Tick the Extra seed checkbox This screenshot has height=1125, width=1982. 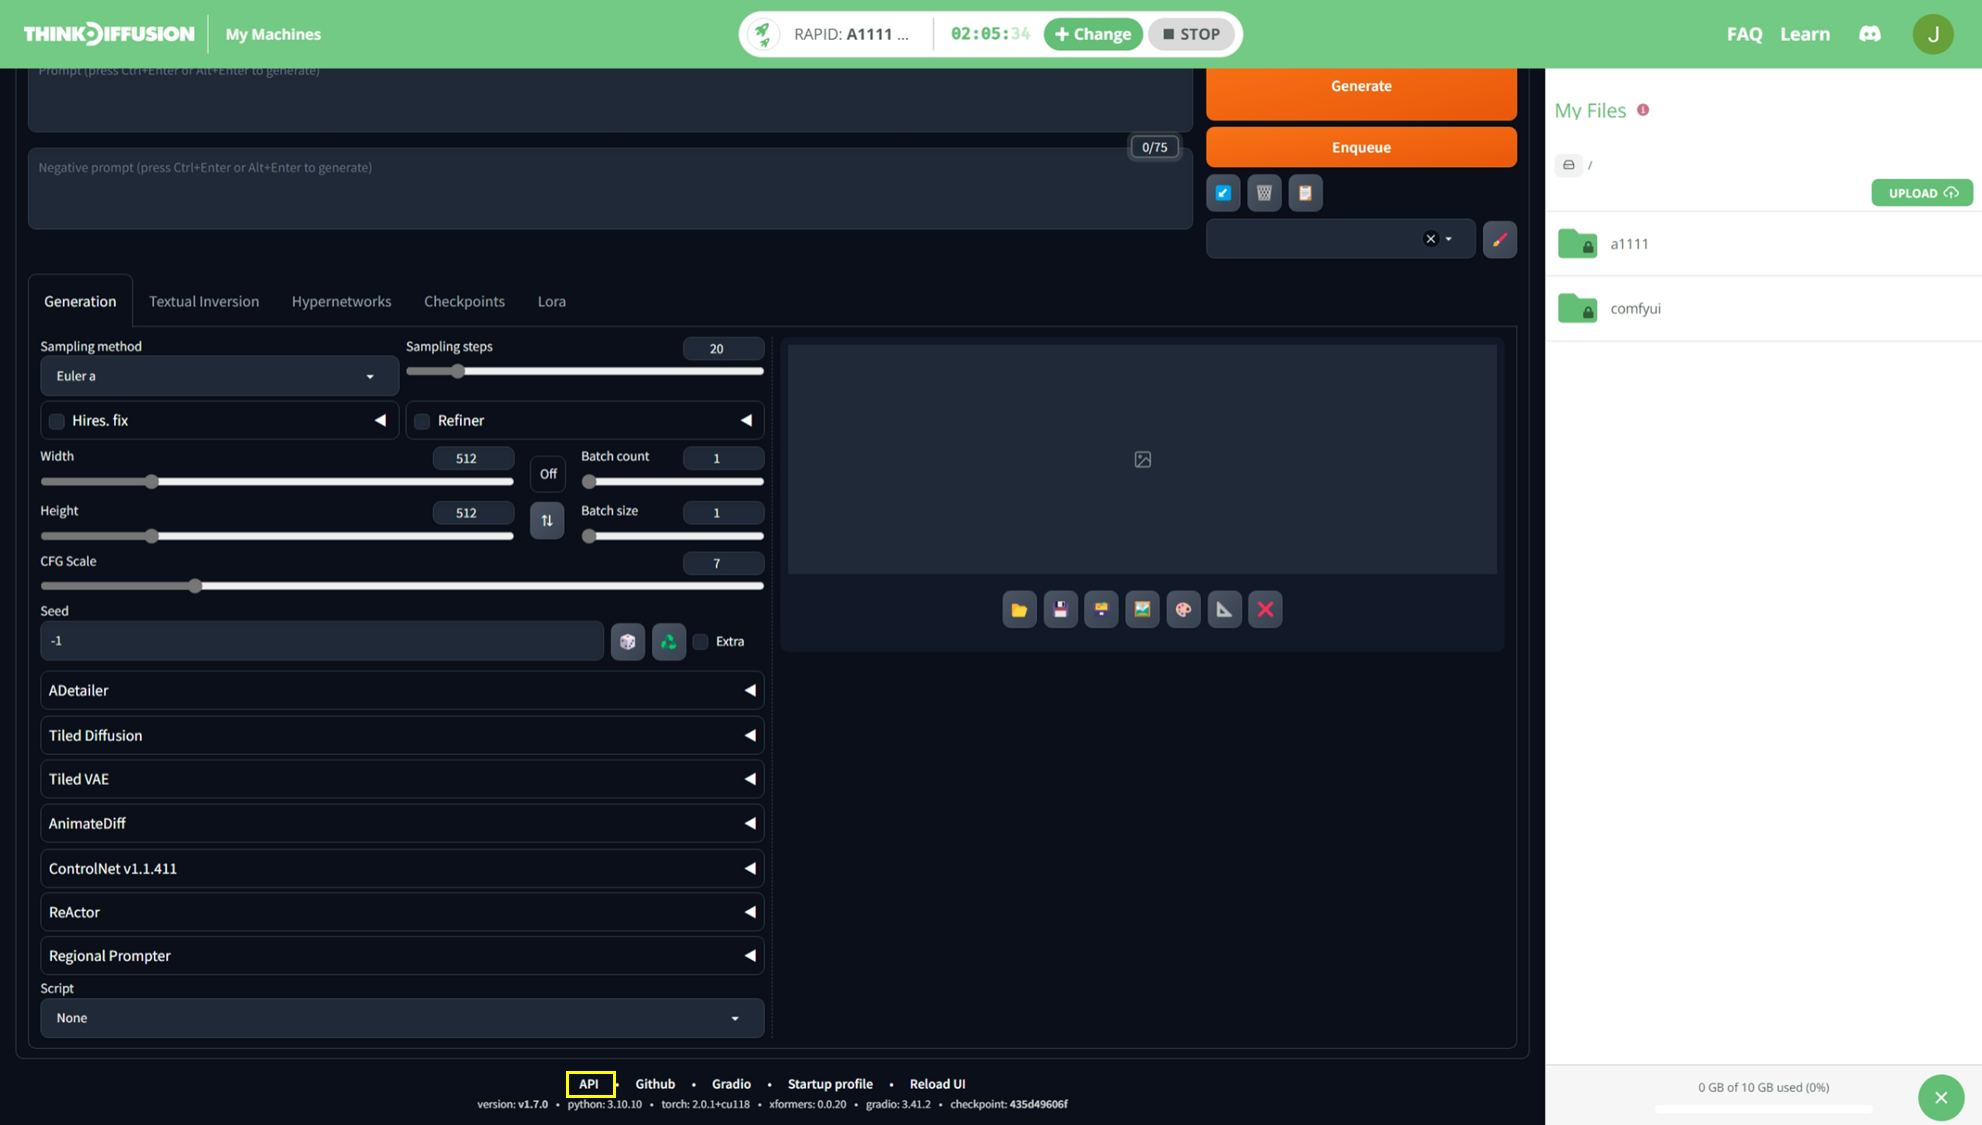pos(701,641)
